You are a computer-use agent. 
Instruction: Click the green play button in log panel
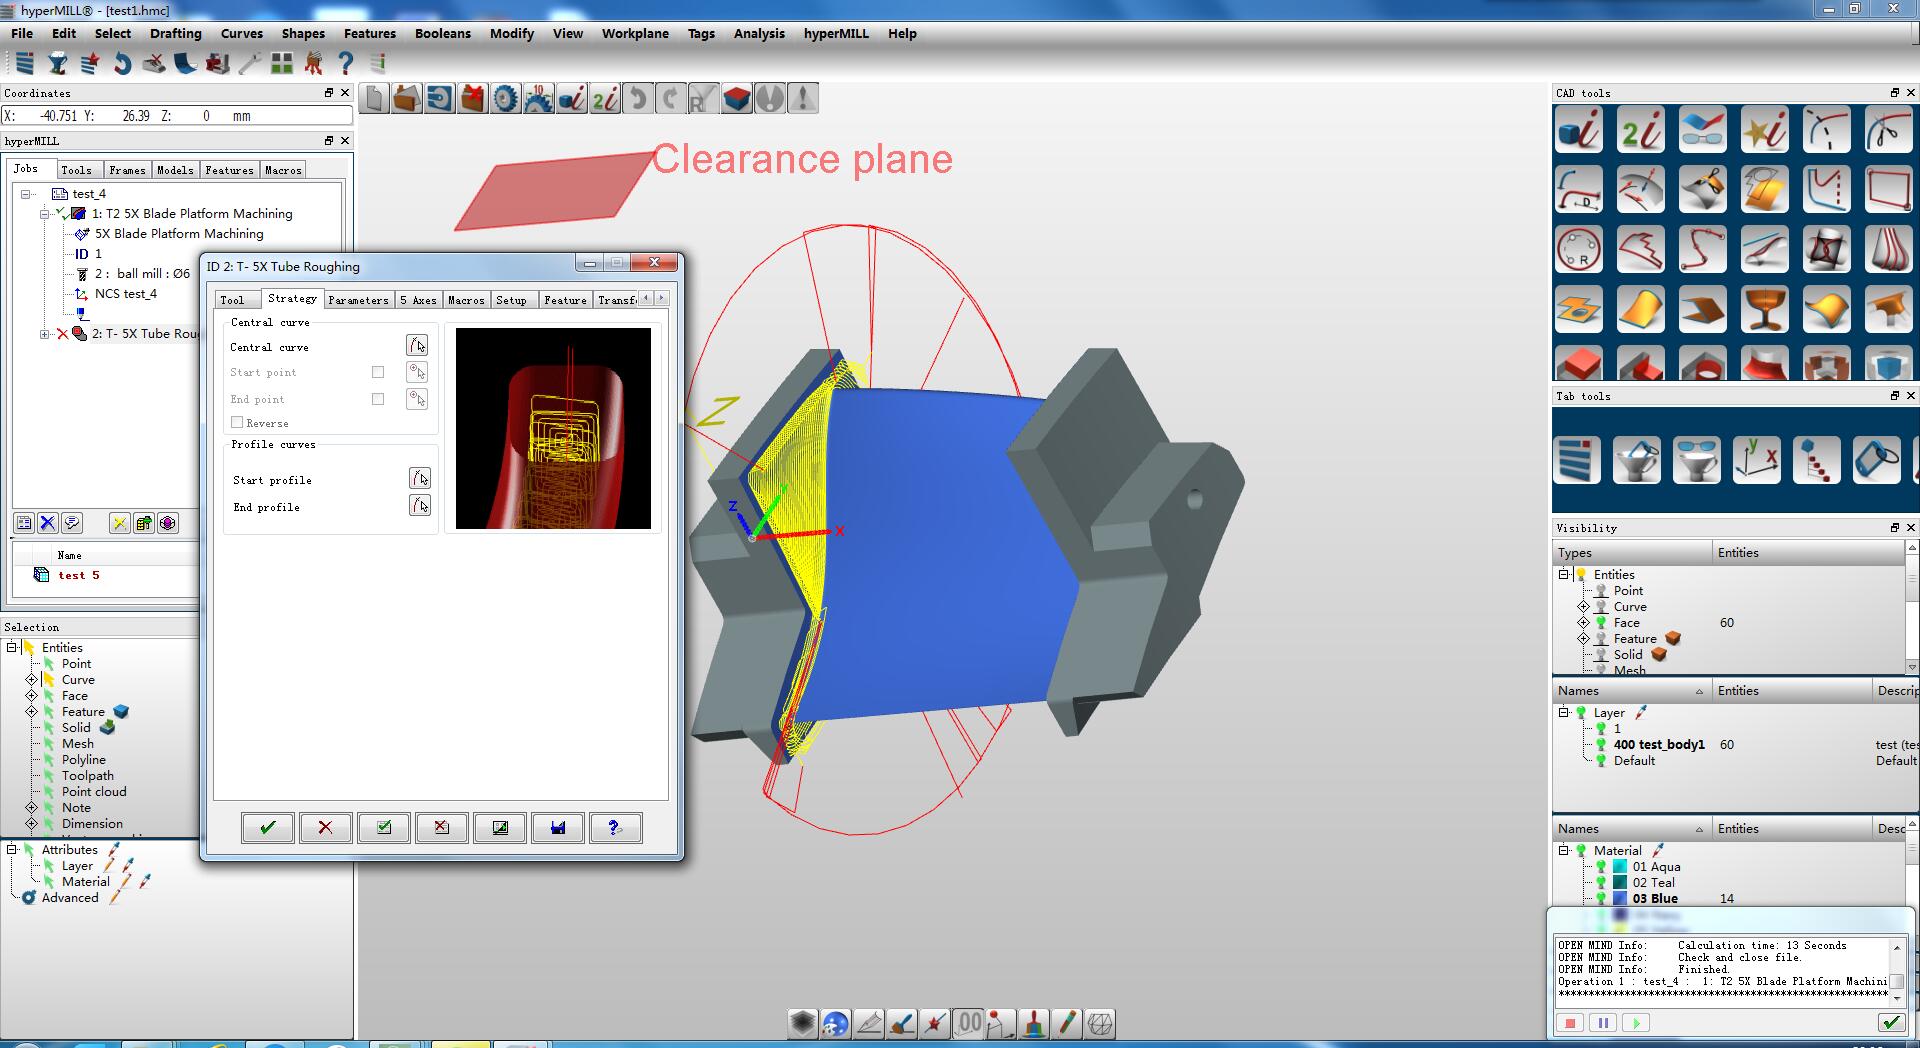1636,1023
